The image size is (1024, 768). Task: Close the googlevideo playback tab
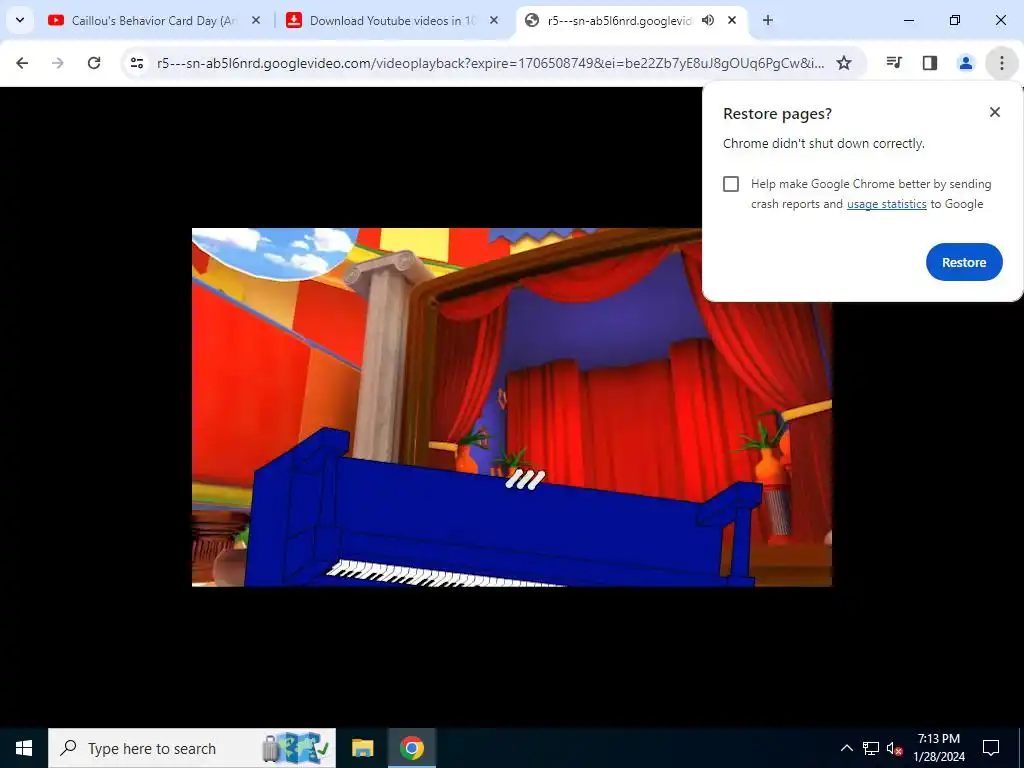pyautogui.click(x=732, y=20)
